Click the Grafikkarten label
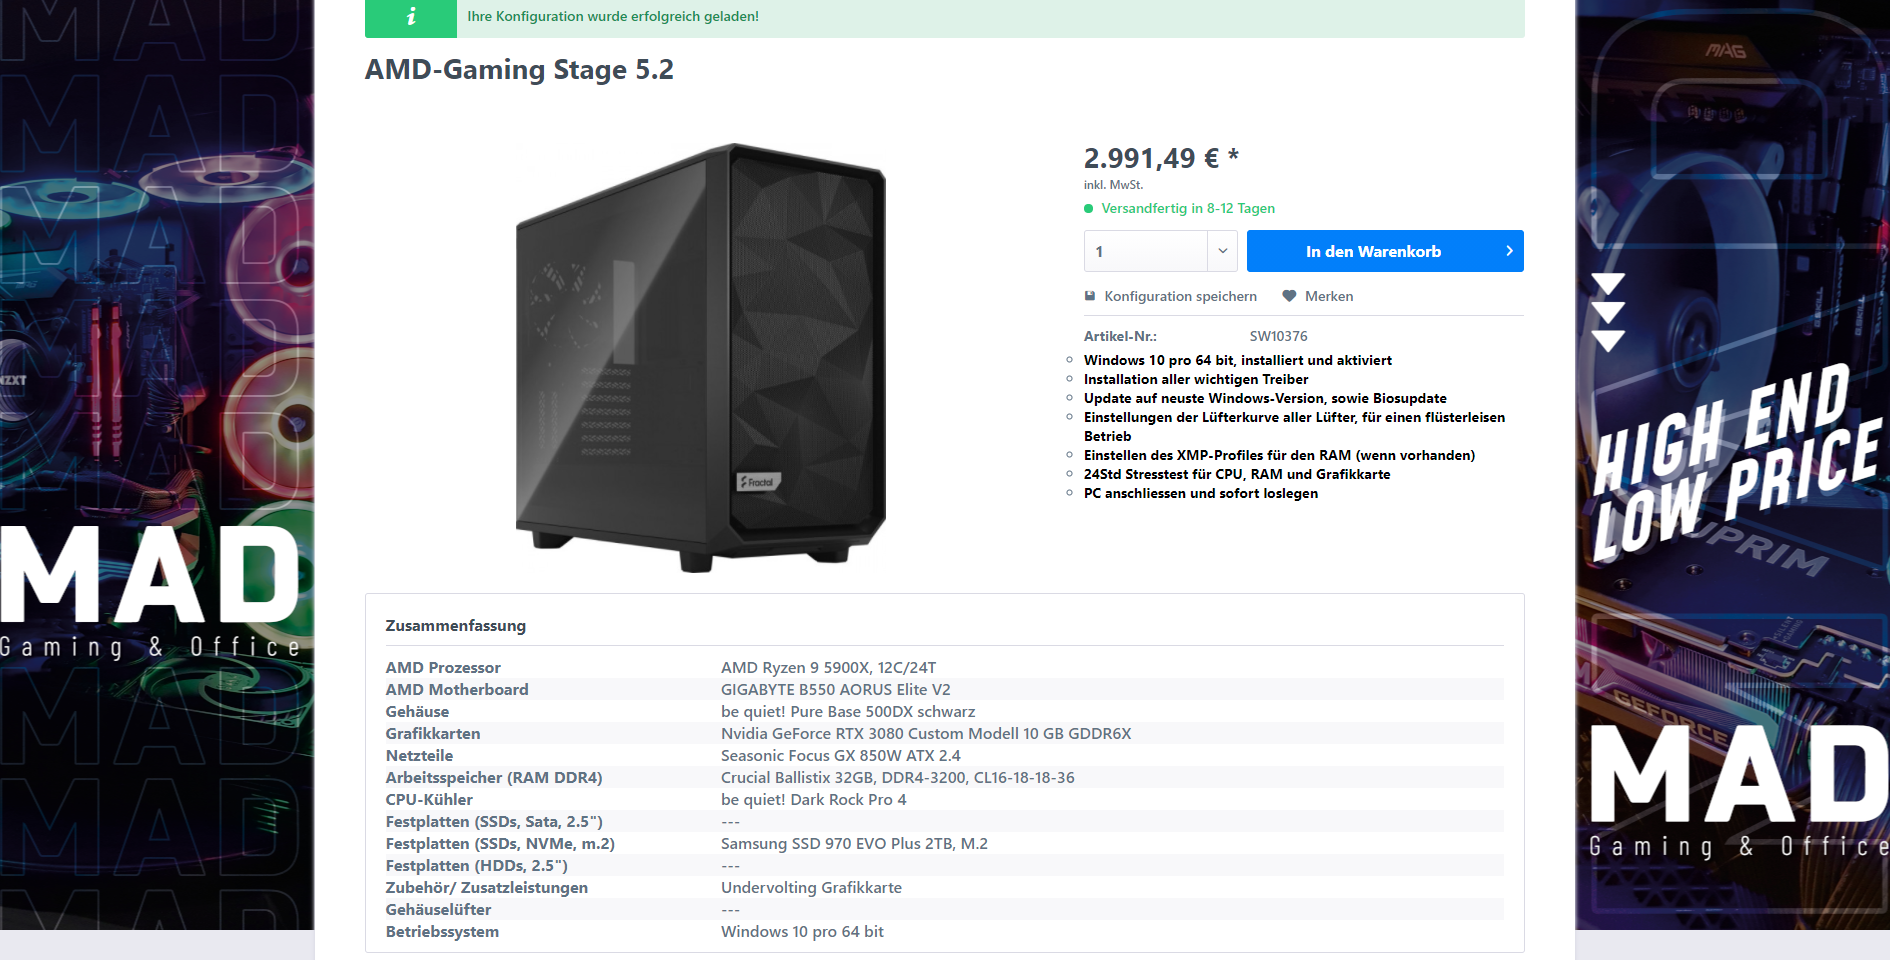This screenshot has height=960, width=1890. click(x=433, y=733)
